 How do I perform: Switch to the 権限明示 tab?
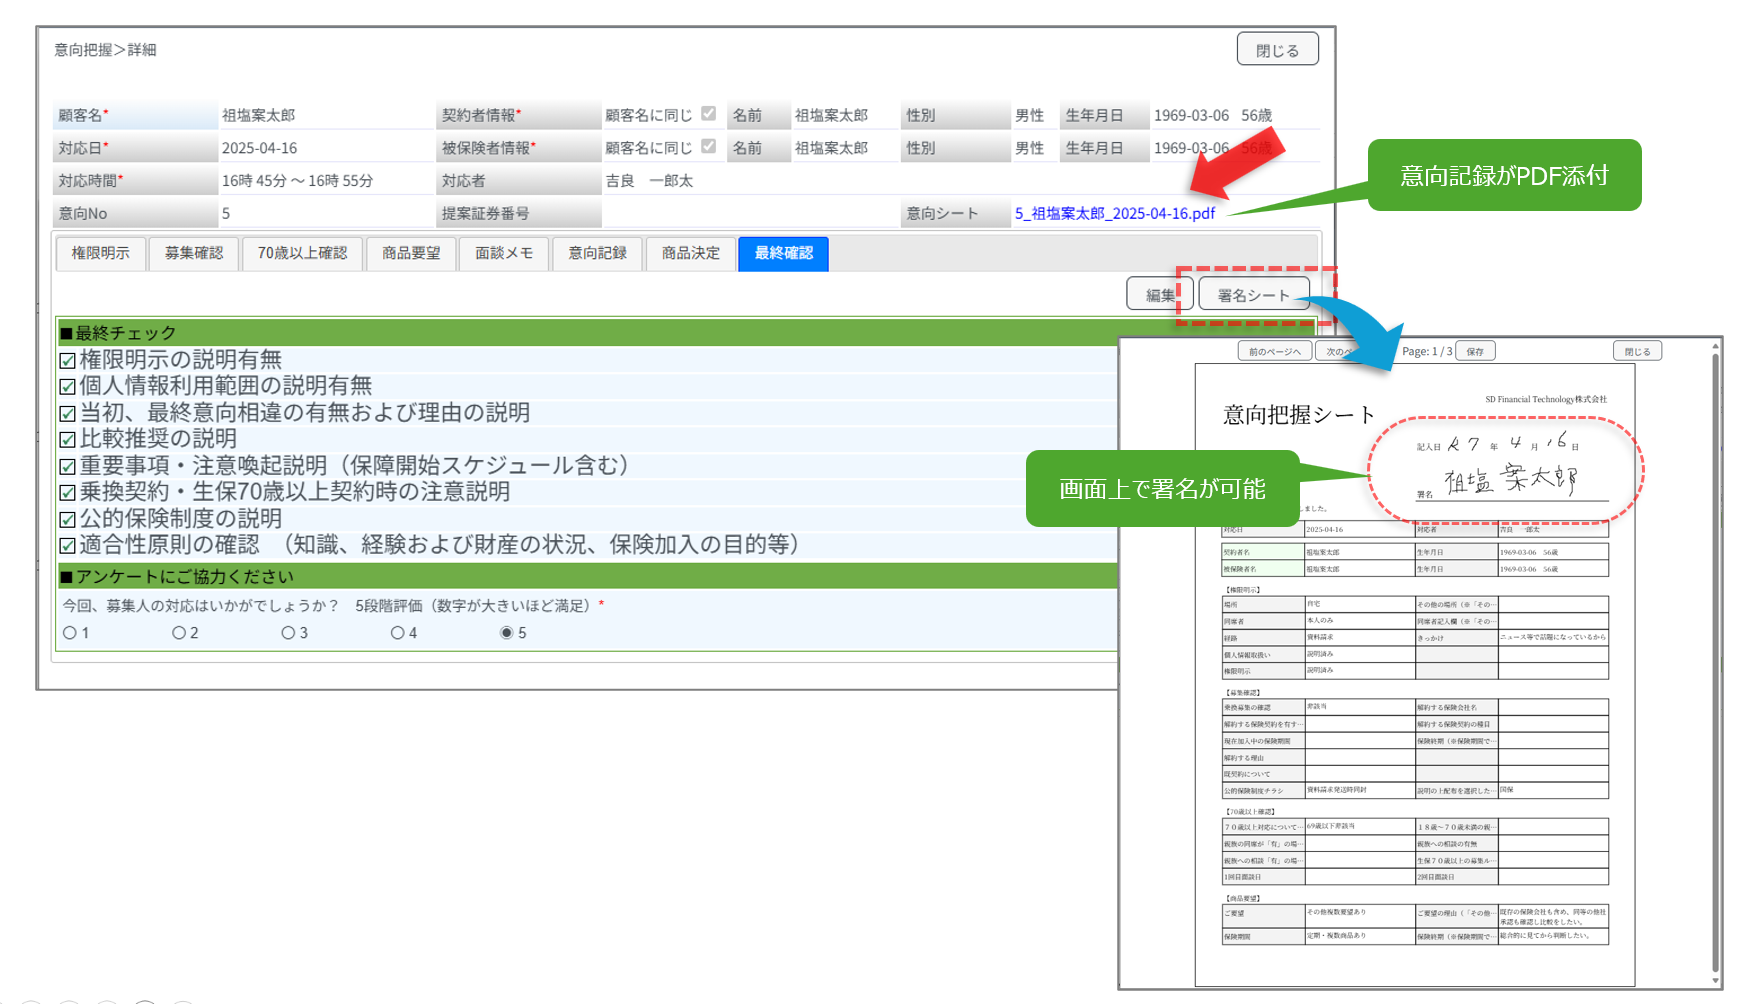coord(100,253)
